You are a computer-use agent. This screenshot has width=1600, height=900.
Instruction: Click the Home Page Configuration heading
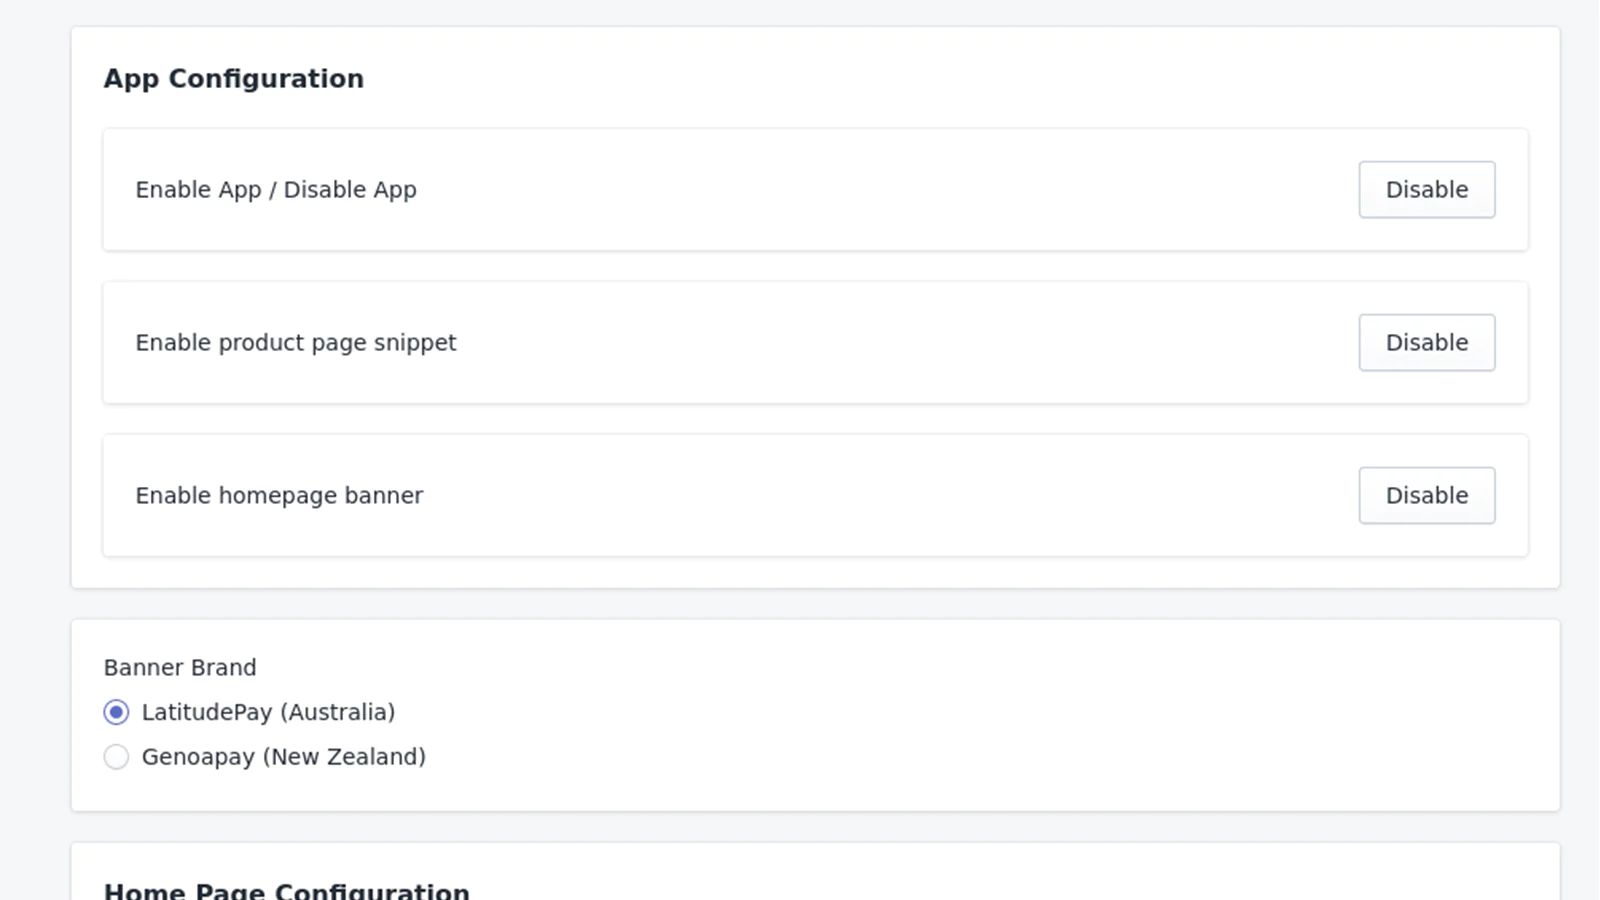coord(286,890)
